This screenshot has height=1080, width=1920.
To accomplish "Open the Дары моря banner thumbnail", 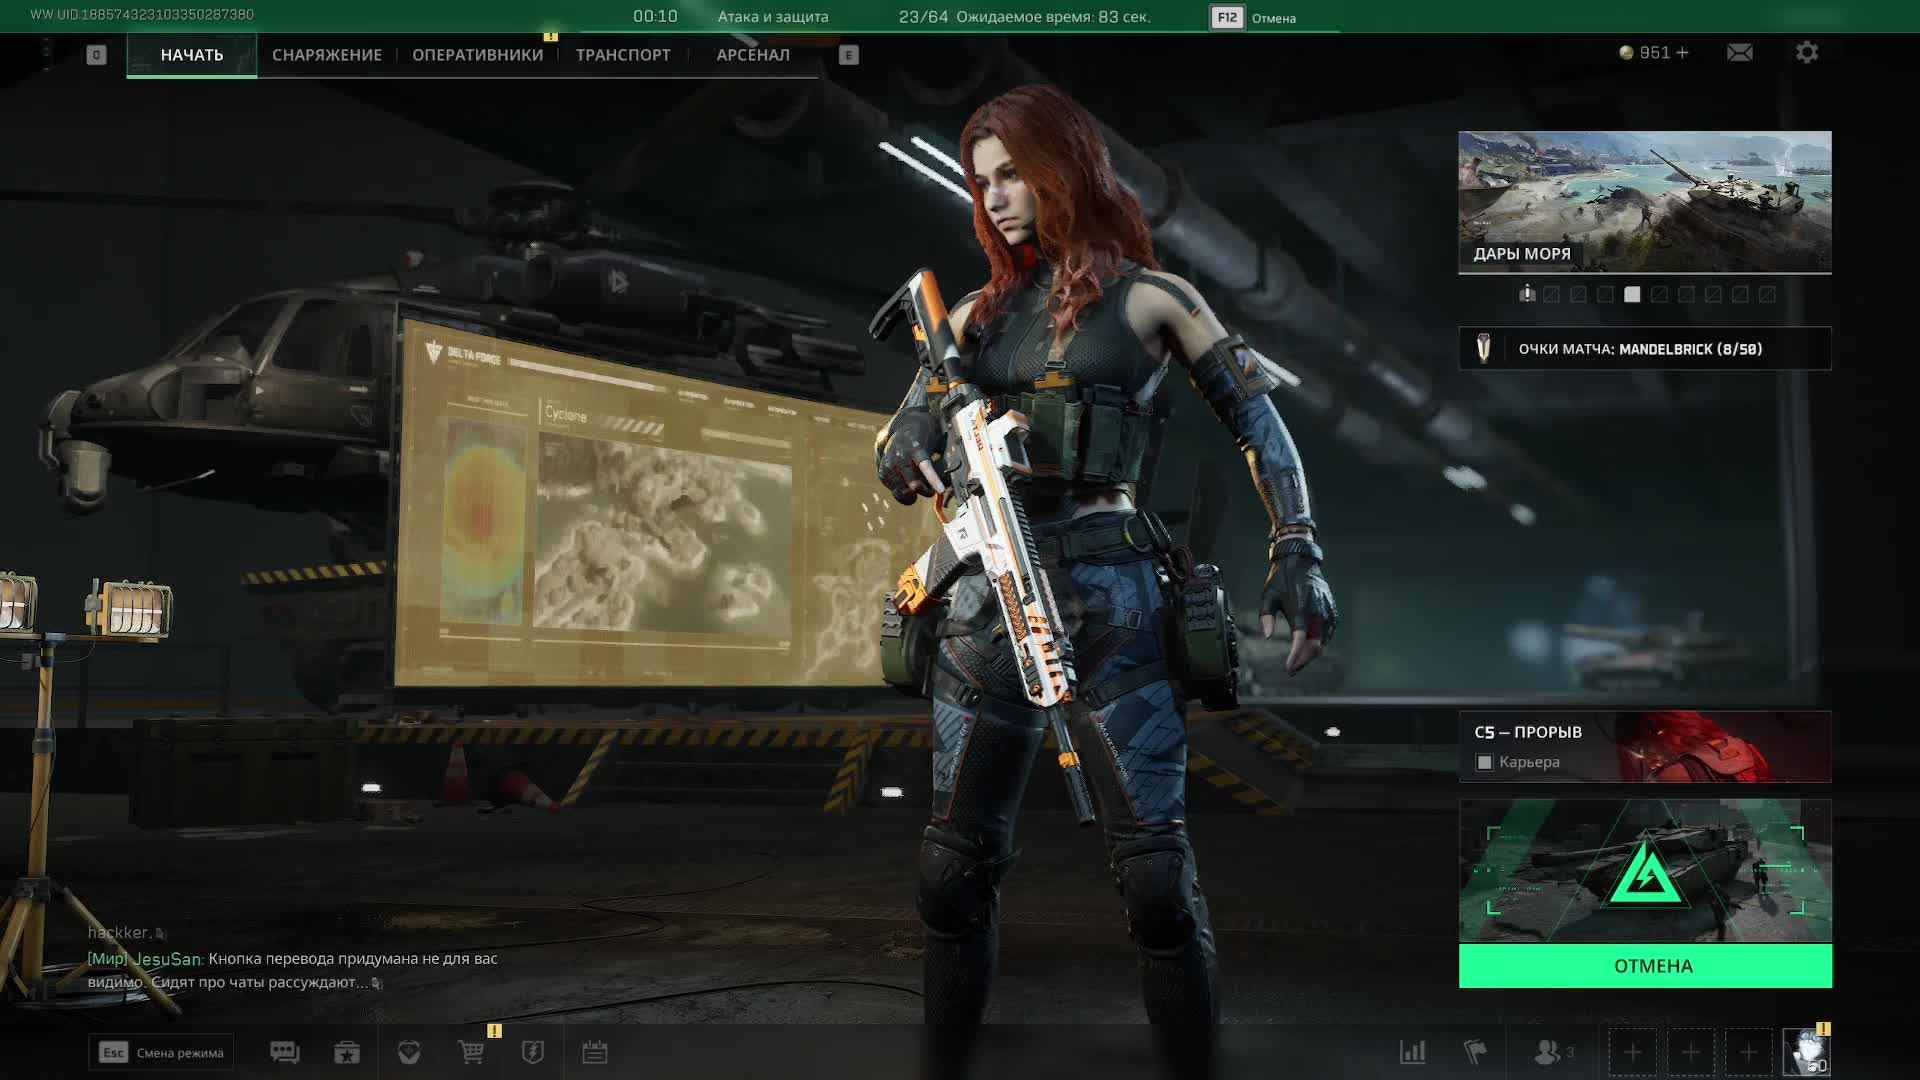I will tap(1645, 201).
